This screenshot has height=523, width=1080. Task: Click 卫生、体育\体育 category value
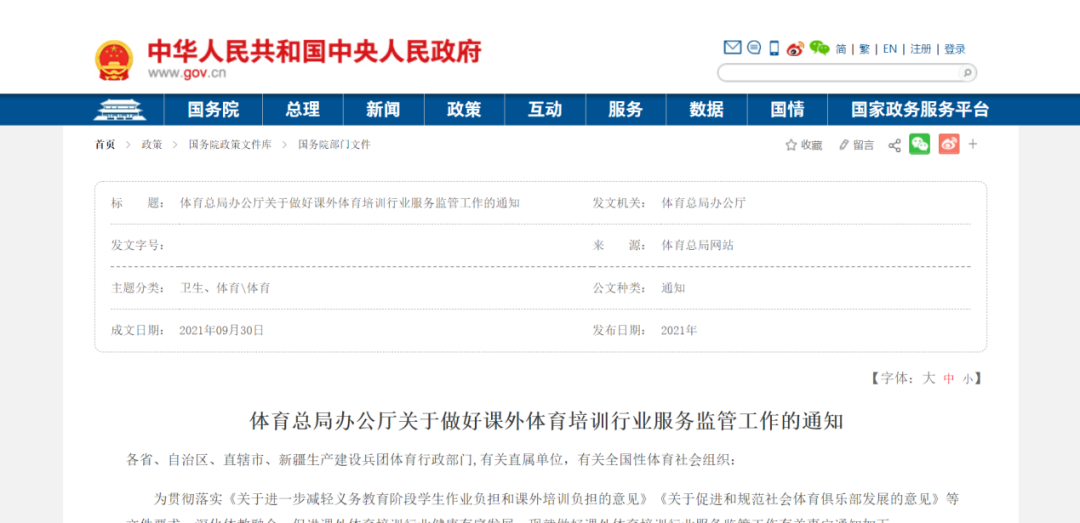[x=225, y=288]
